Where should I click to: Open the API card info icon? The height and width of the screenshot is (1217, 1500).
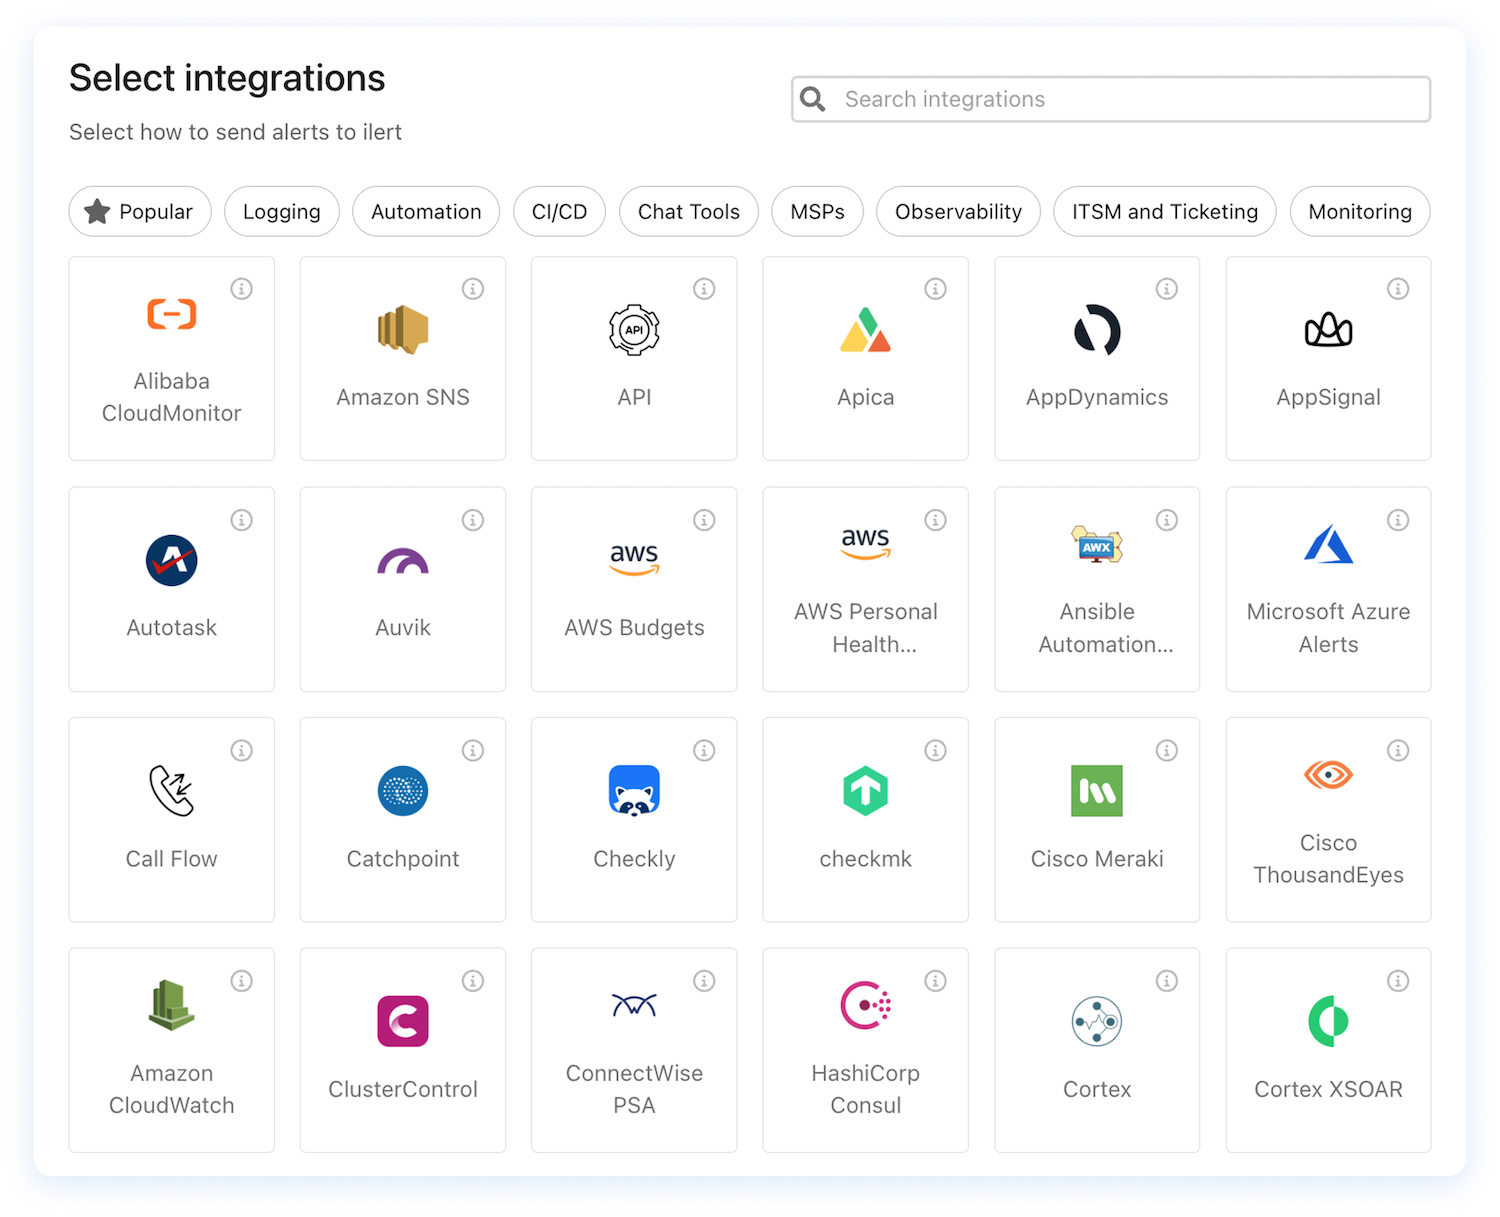704,289
